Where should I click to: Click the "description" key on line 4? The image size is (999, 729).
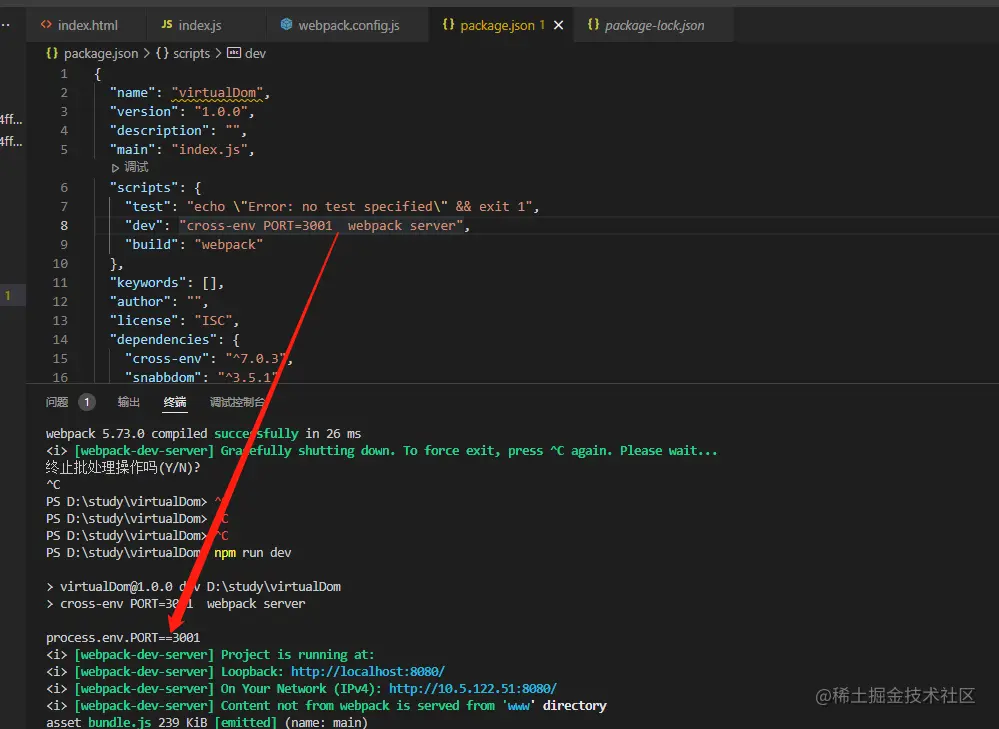click(x=159, y=131)
